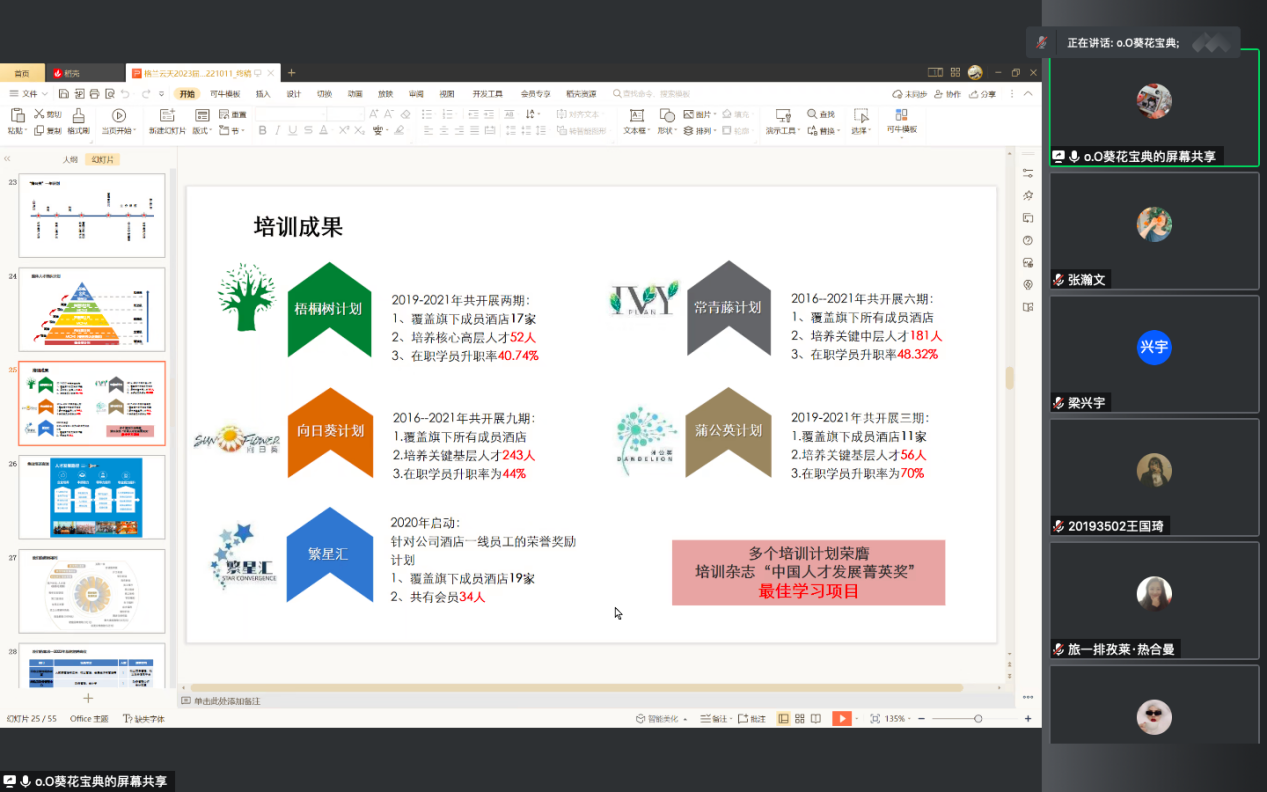Click the orange slideshow play button in status bar
Image resolution: width=1267 pixels, height=792 pixels.
[x=842, y=718]
